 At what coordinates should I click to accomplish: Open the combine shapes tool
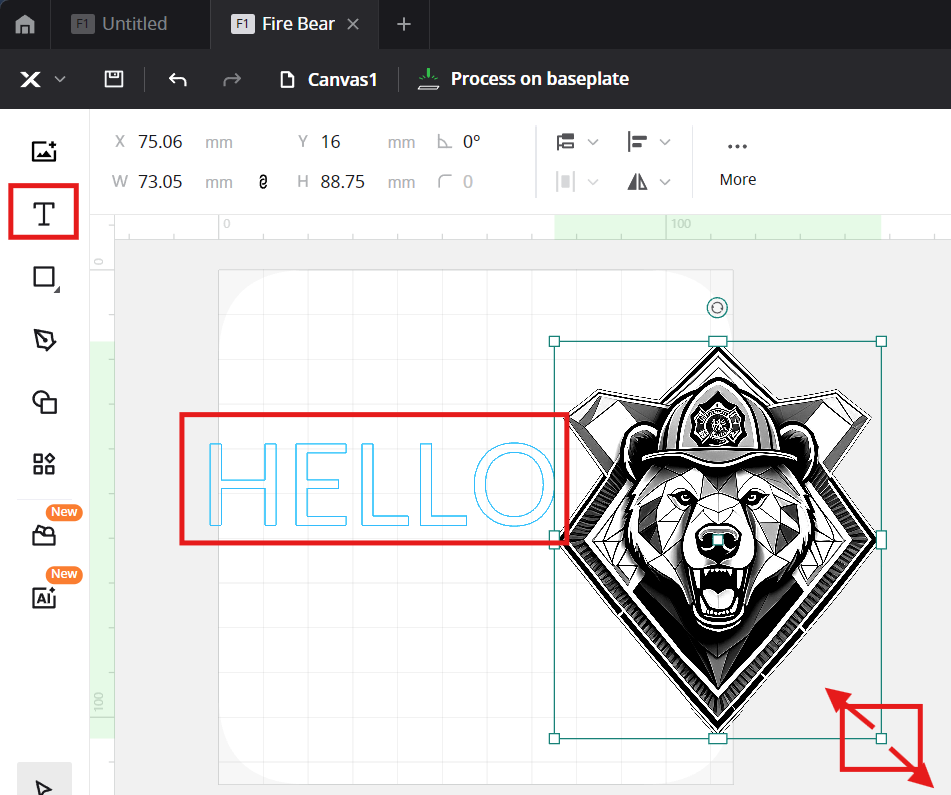pyautogui.click(x=44, y=402)
